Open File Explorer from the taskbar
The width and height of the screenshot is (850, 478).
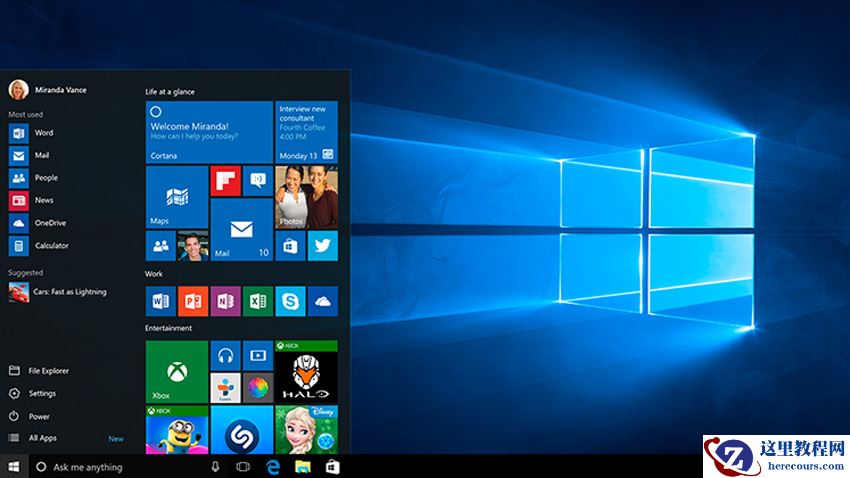(302, 467)
